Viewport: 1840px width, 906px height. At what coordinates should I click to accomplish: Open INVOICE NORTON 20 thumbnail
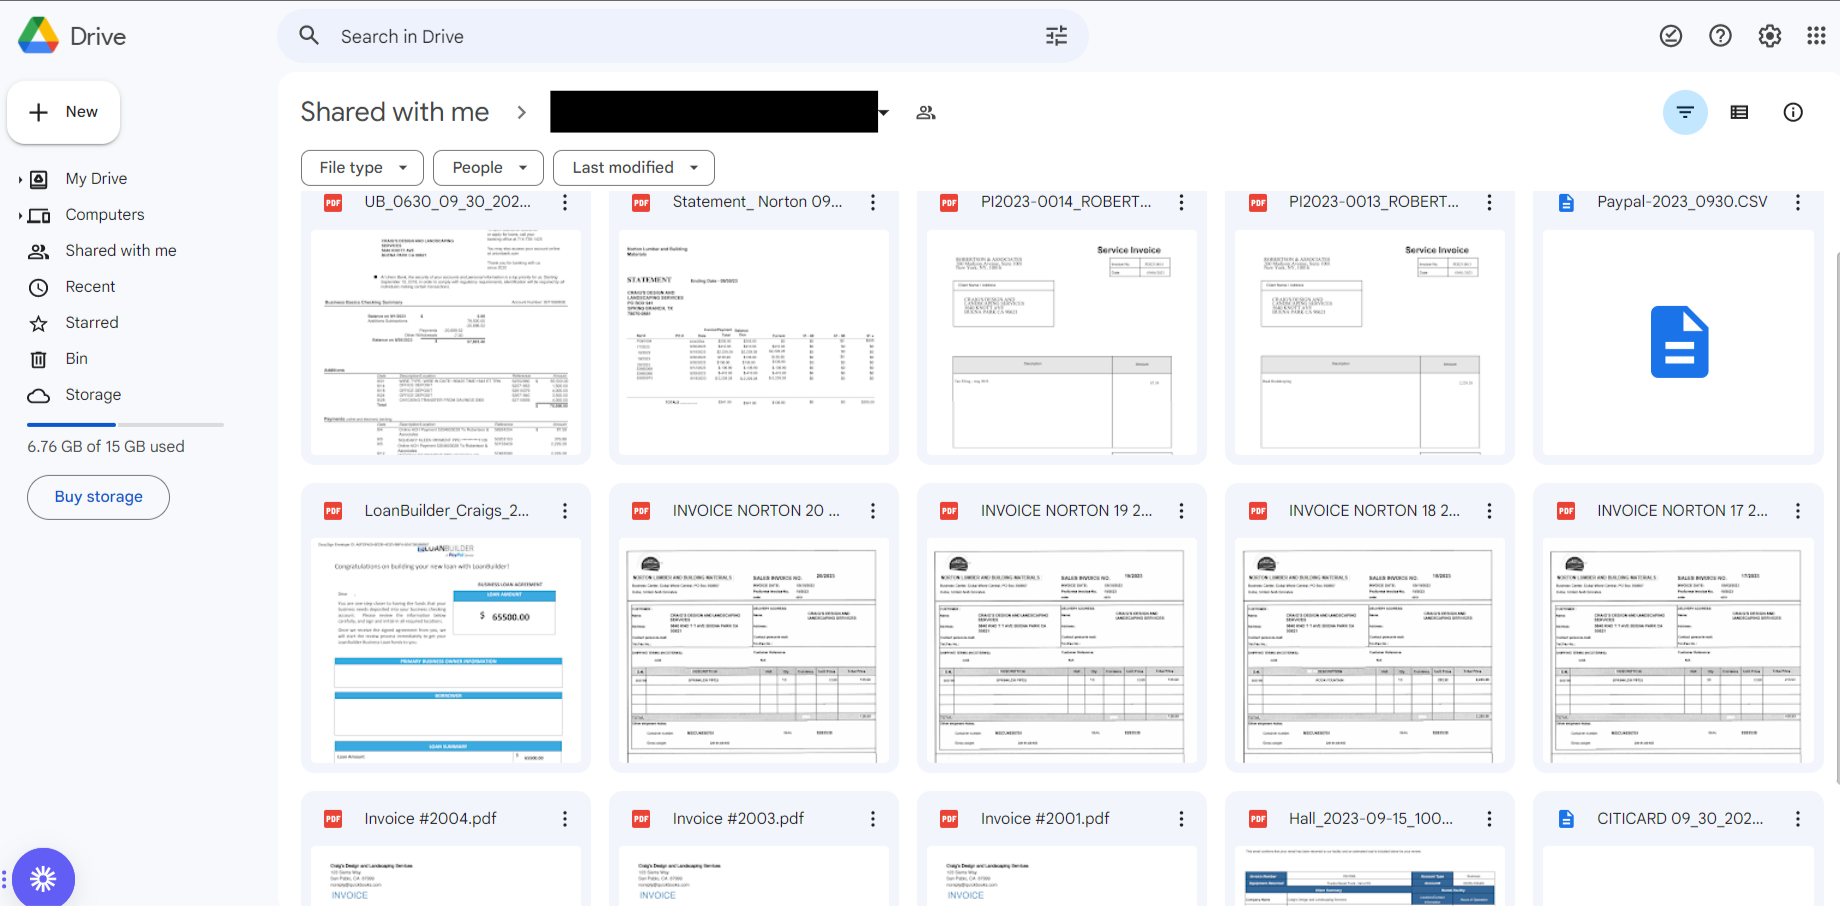point(754,651)
